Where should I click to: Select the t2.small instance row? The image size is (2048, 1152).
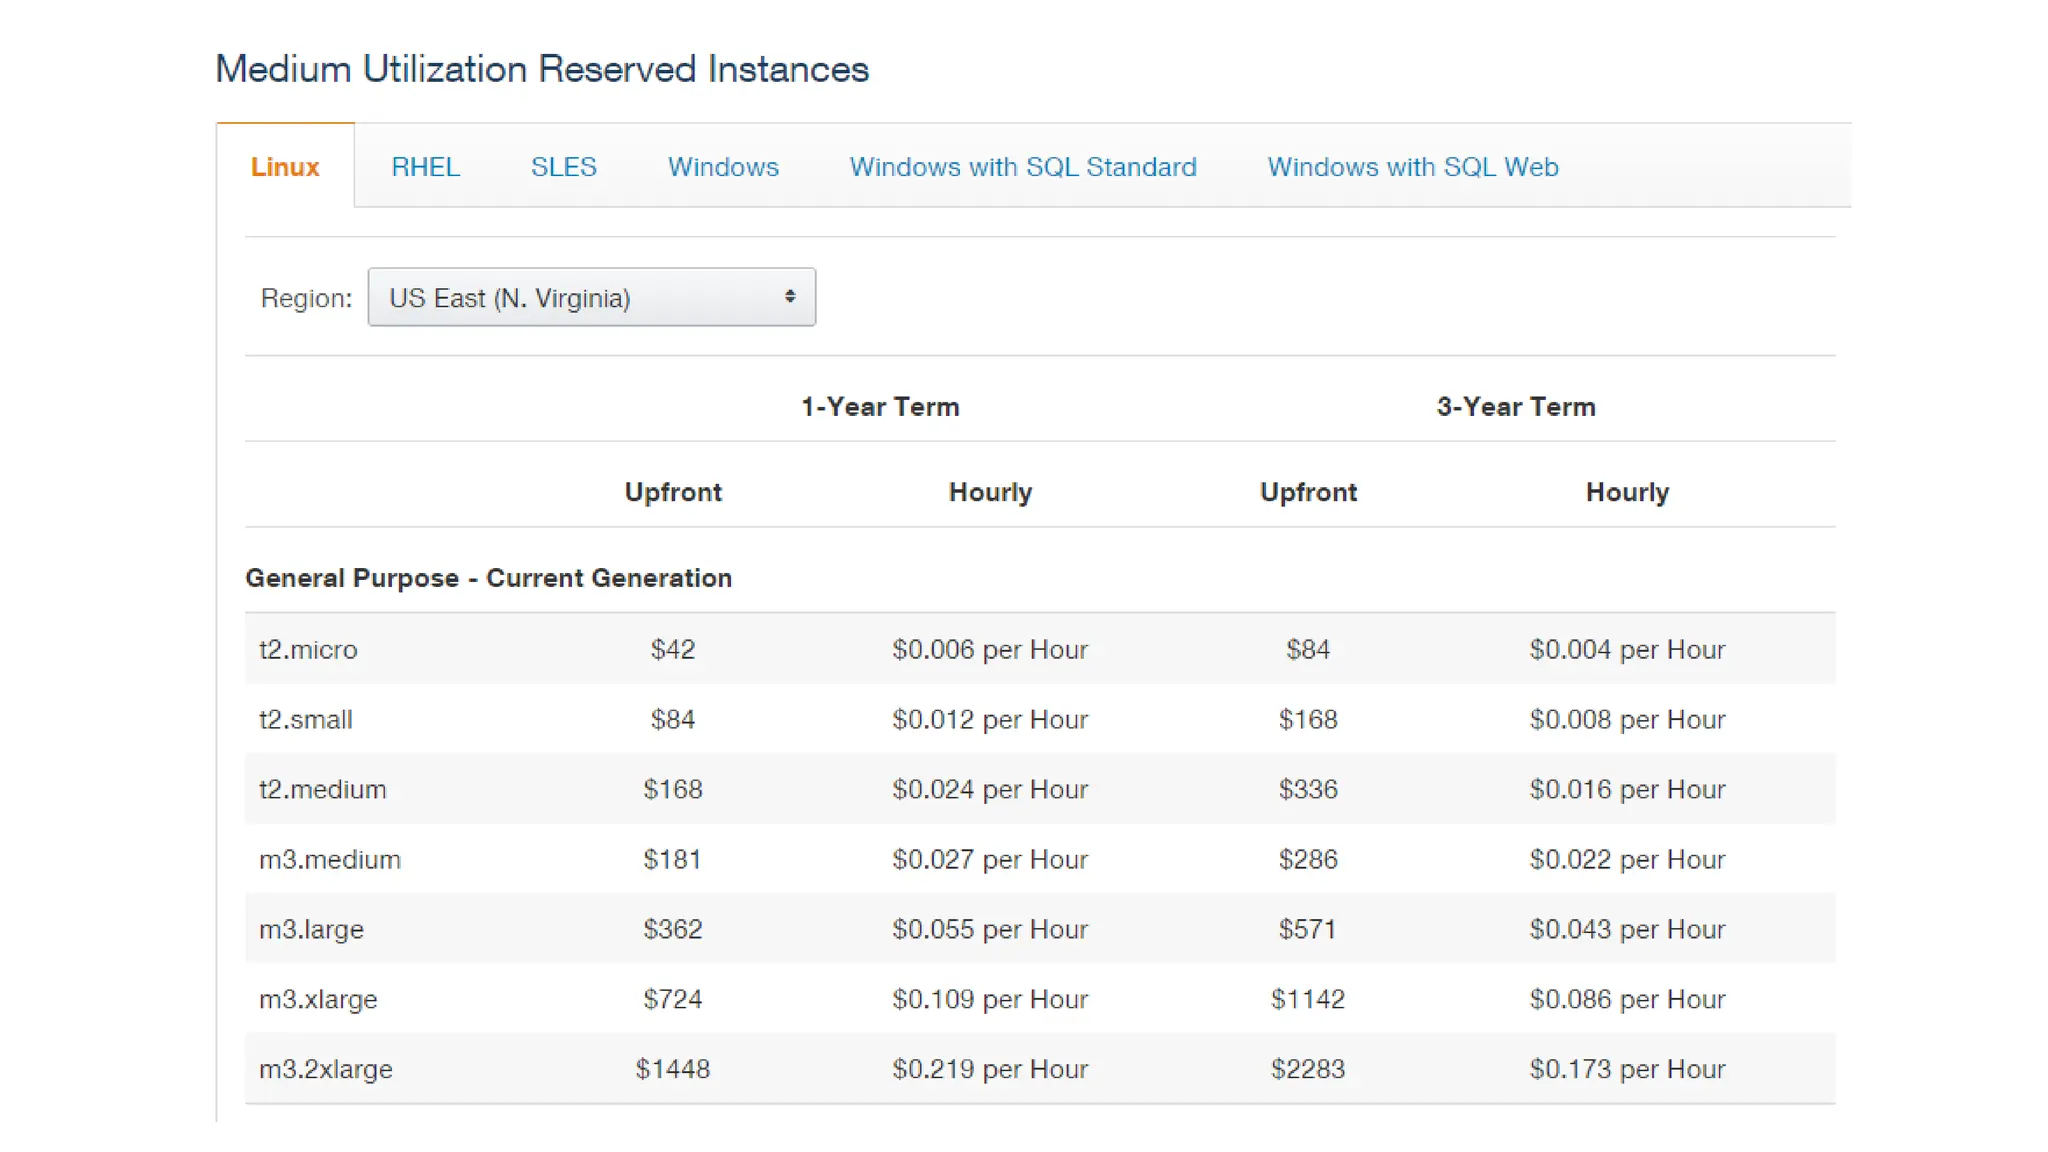click(306, 720)
